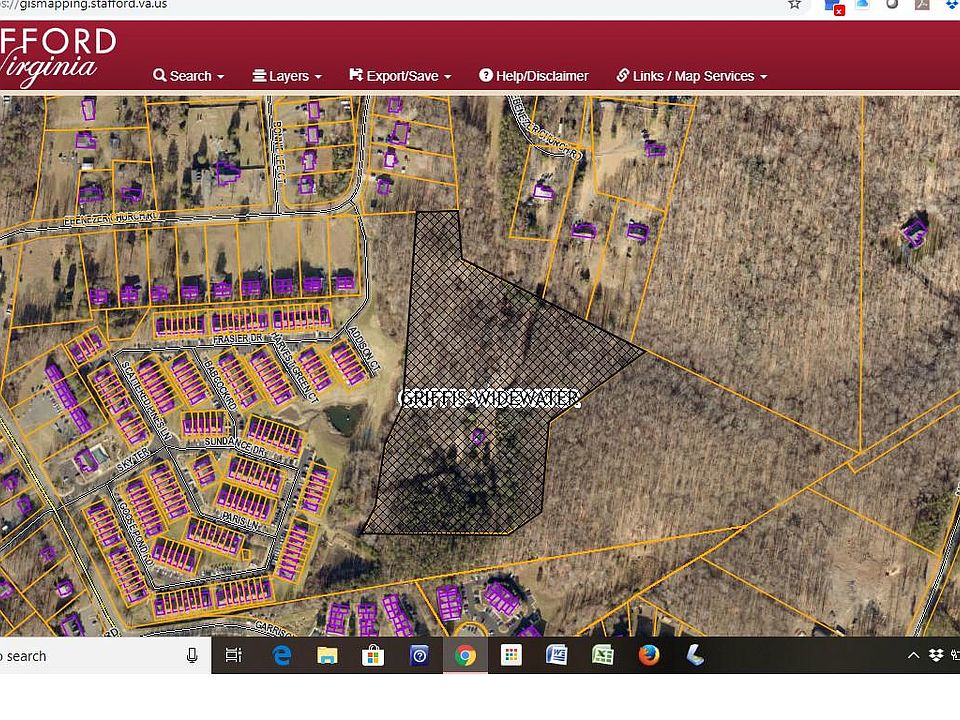
Task: Click the microphone icon in taskbar search
Action: click(192, 655)
